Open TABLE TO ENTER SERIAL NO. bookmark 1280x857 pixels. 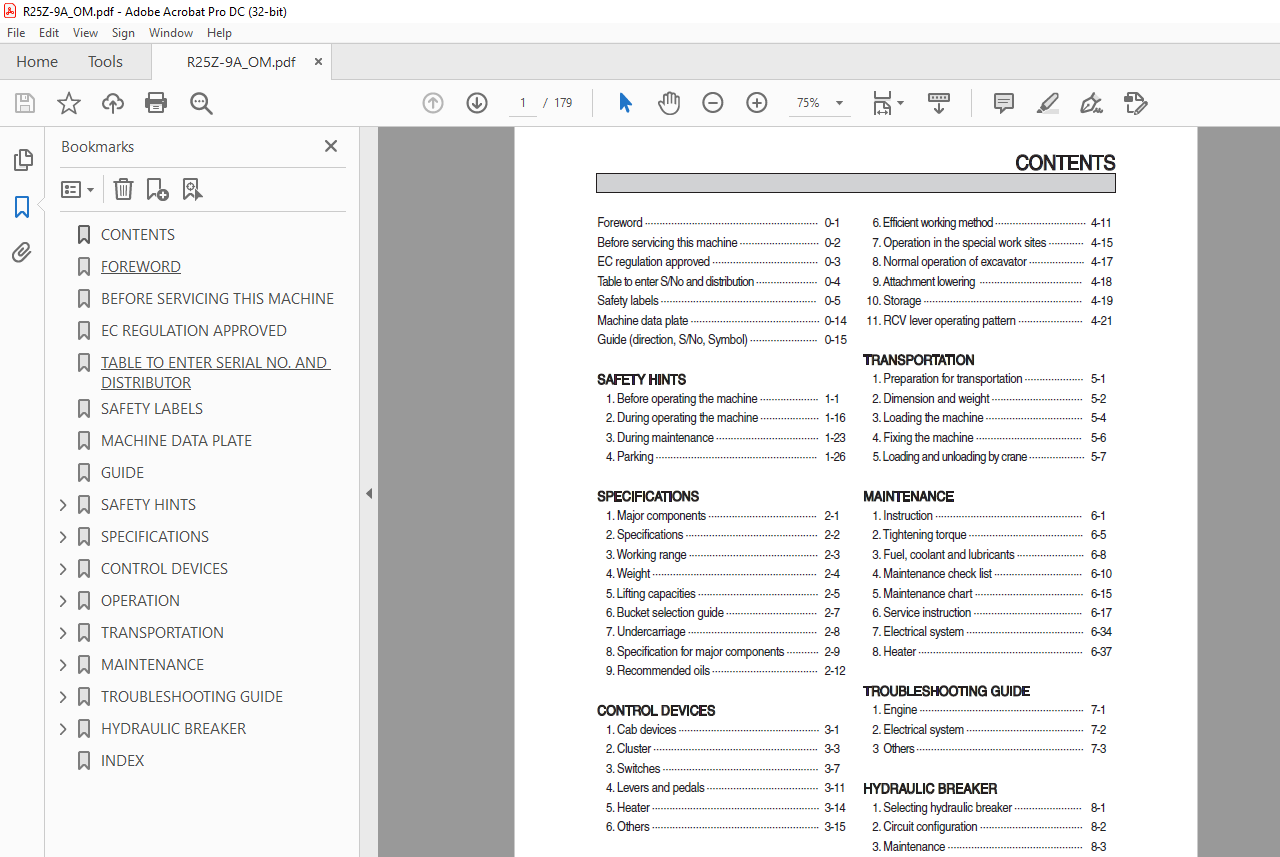click(215, 373)
